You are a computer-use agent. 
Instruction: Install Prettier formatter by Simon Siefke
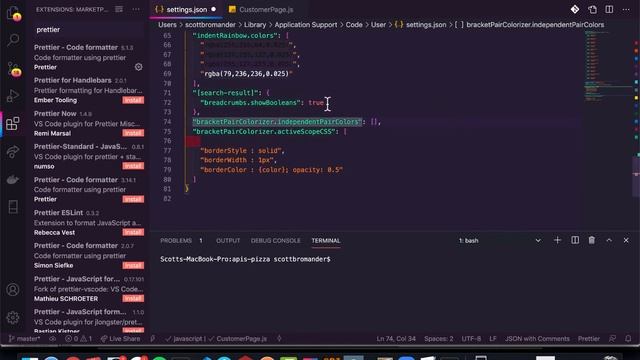click(133, 265)
